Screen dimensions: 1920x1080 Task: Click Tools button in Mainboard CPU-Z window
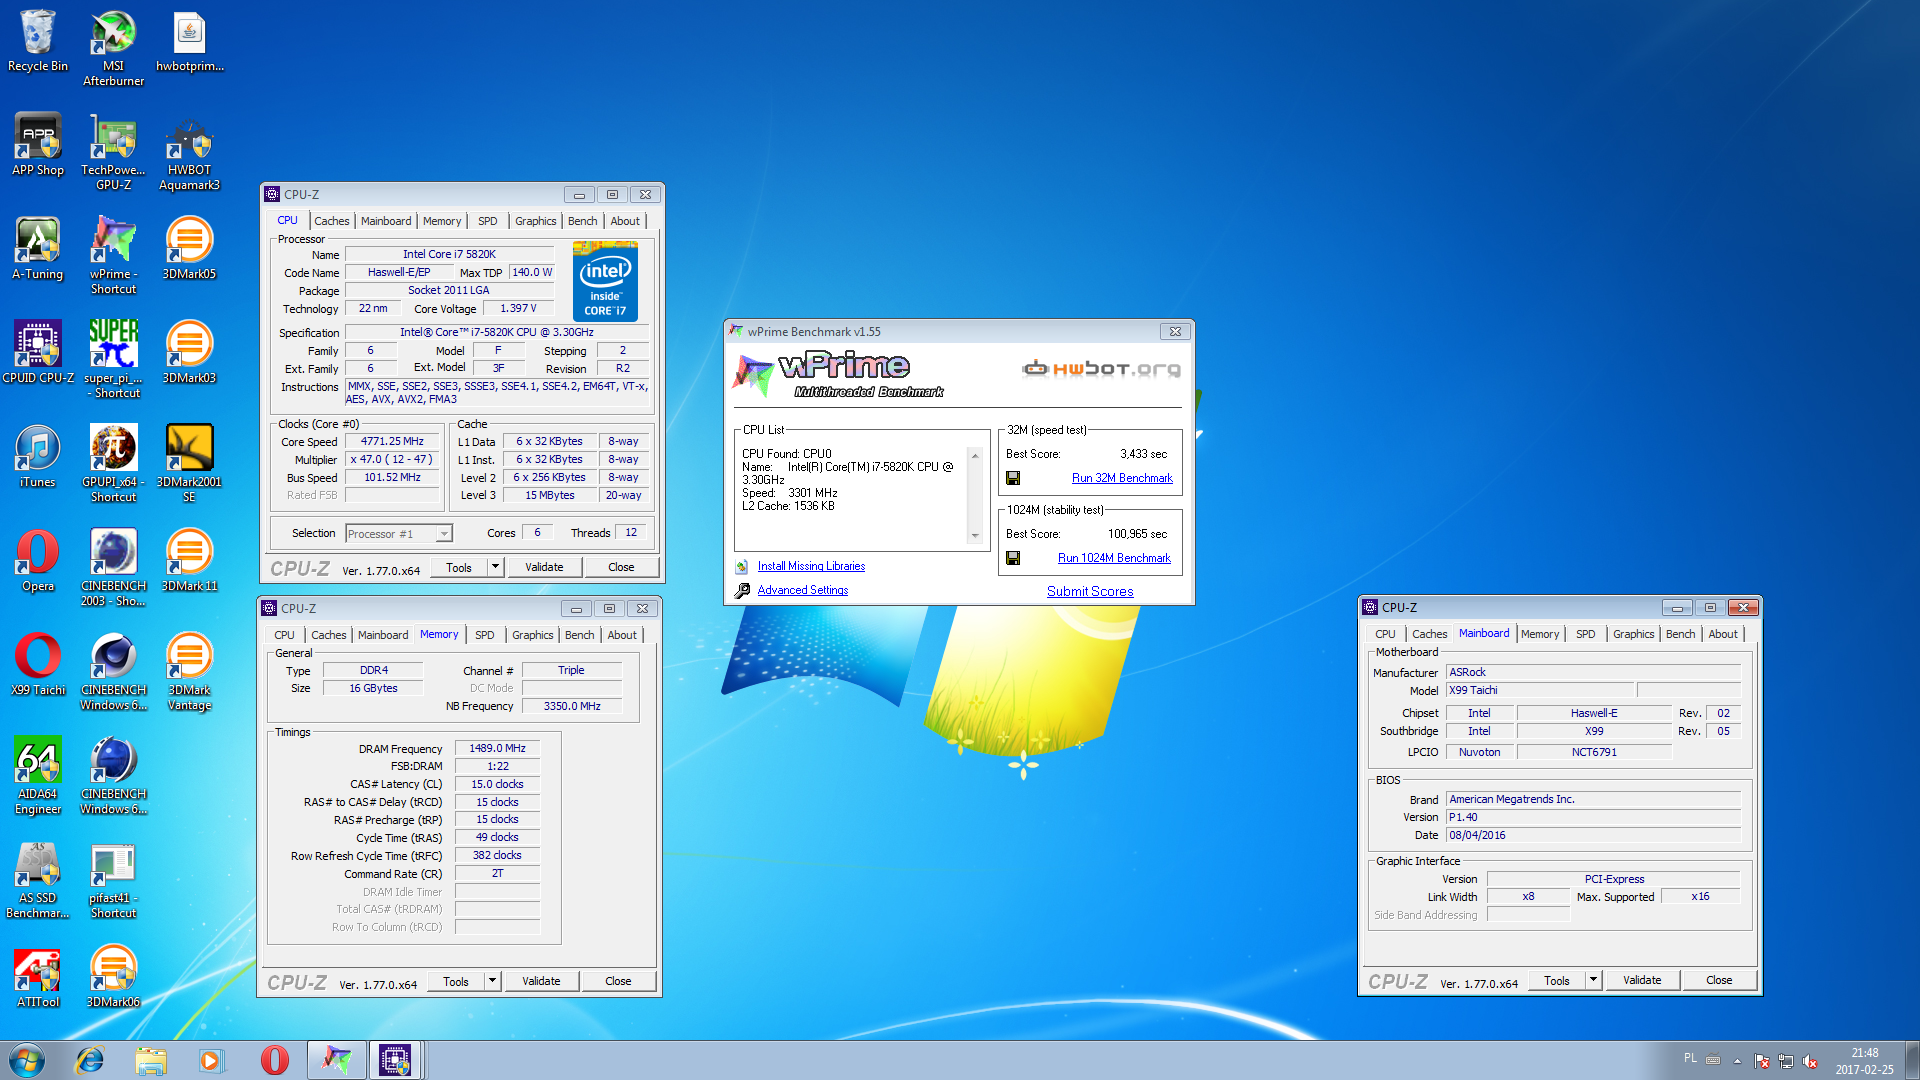tap(1557, 980)
